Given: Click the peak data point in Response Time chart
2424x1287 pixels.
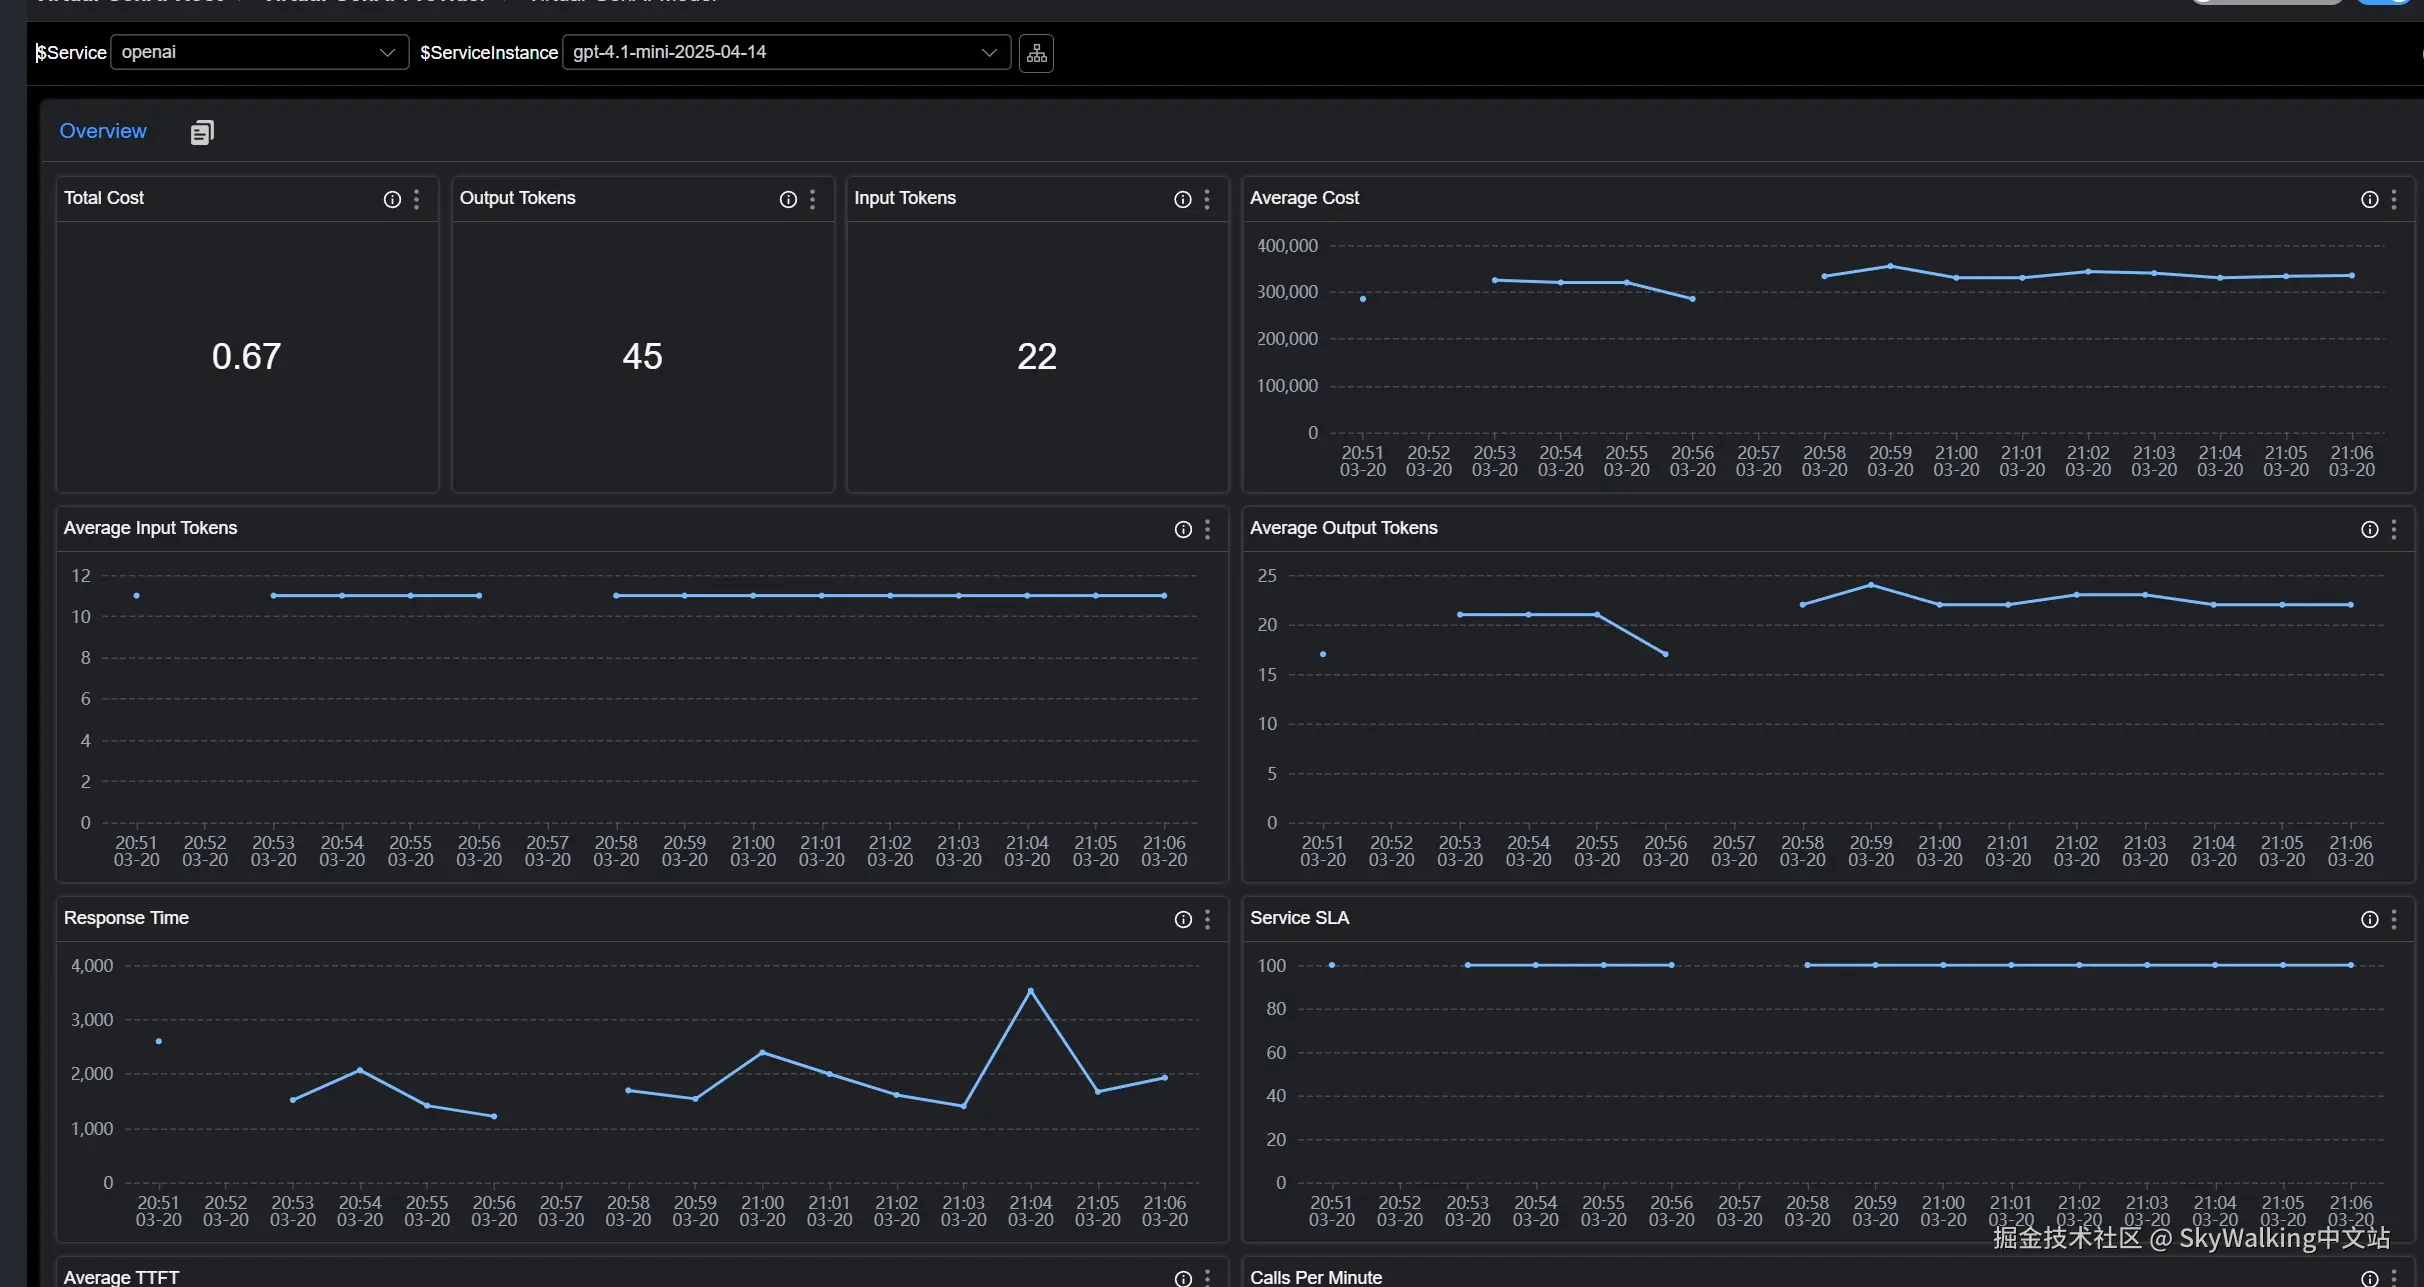Looking at the screenshot, I should tap(1030, 990).
